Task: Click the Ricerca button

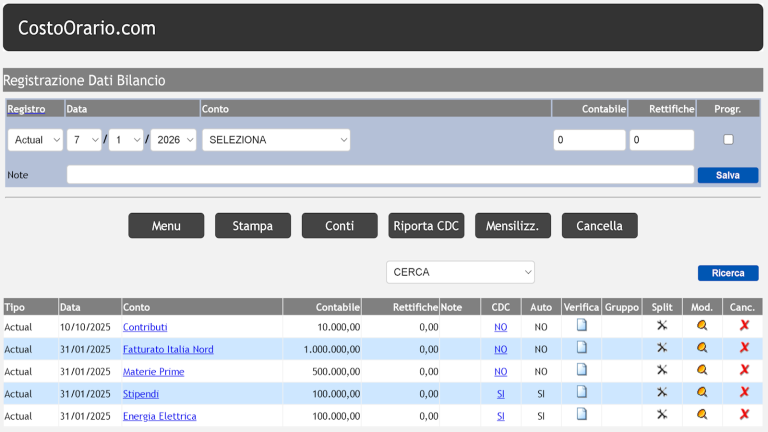Action: pos(728,273)
